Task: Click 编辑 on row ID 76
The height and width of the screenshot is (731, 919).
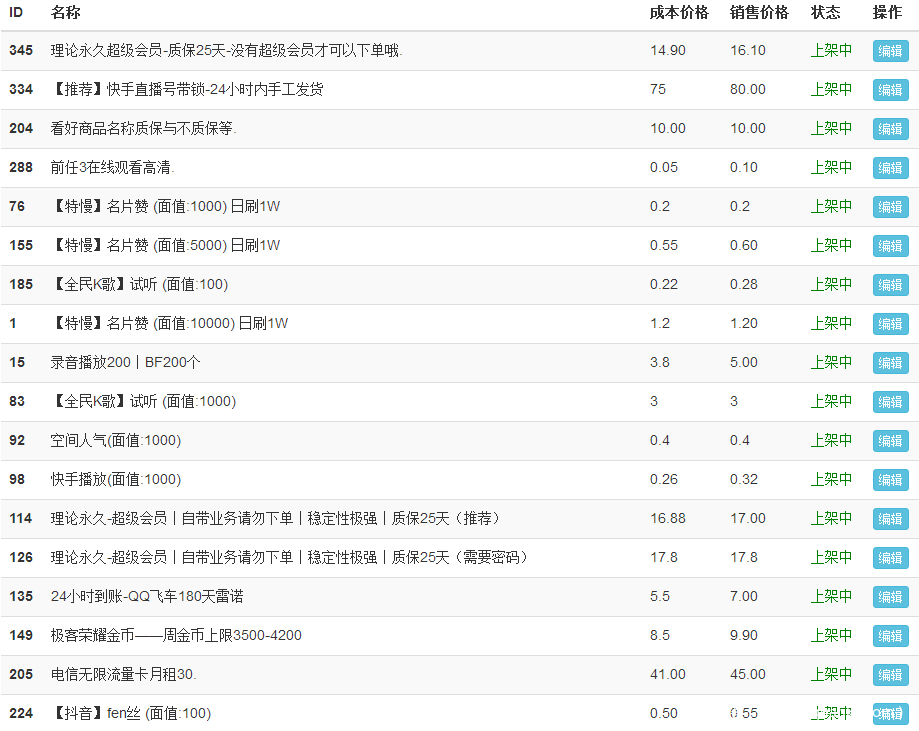Action: pos(890,207)
